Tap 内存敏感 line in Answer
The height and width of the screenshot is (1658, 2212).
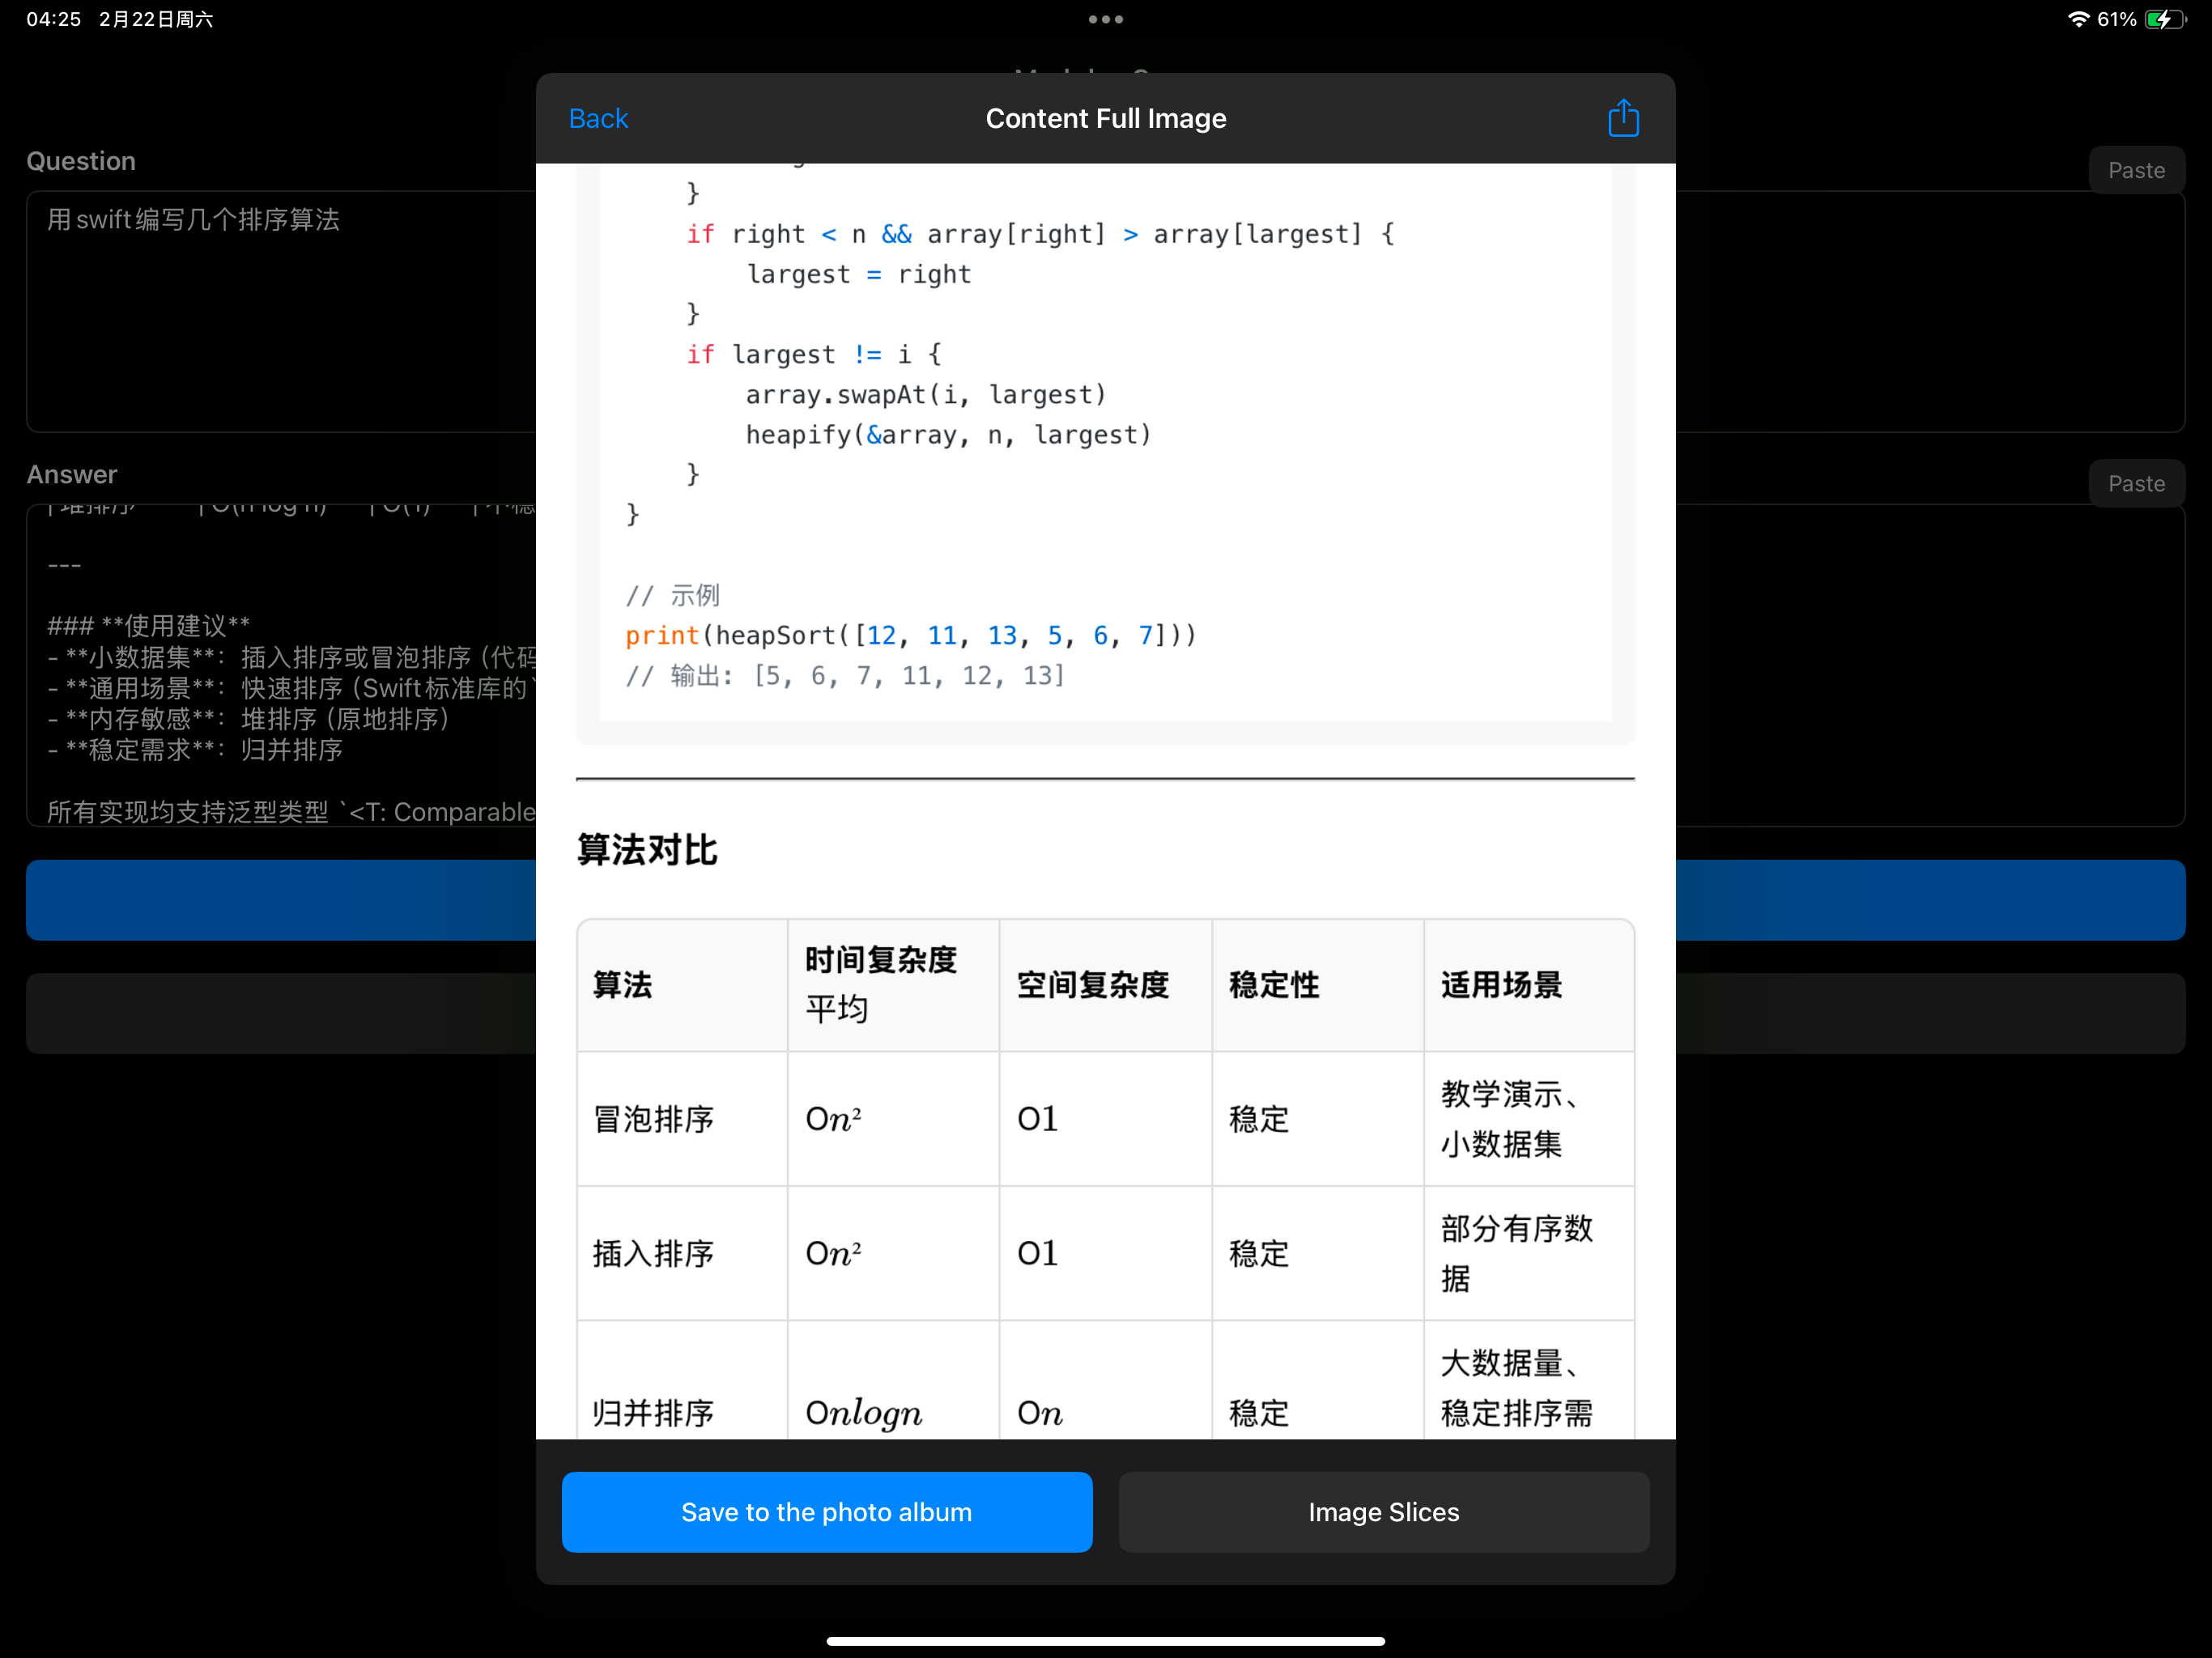coord(249,718)
